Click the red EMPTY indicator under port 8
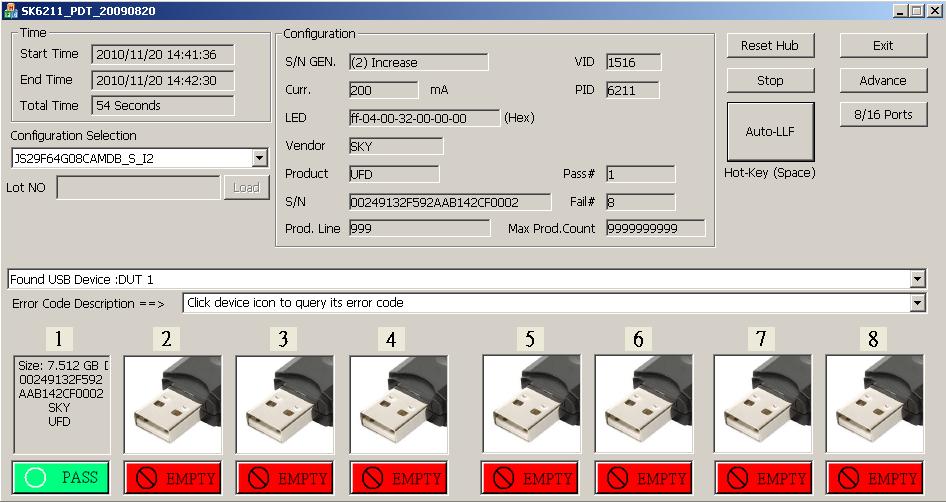The width and height of the screenshot is (946, 502). [x=875, y=478]
